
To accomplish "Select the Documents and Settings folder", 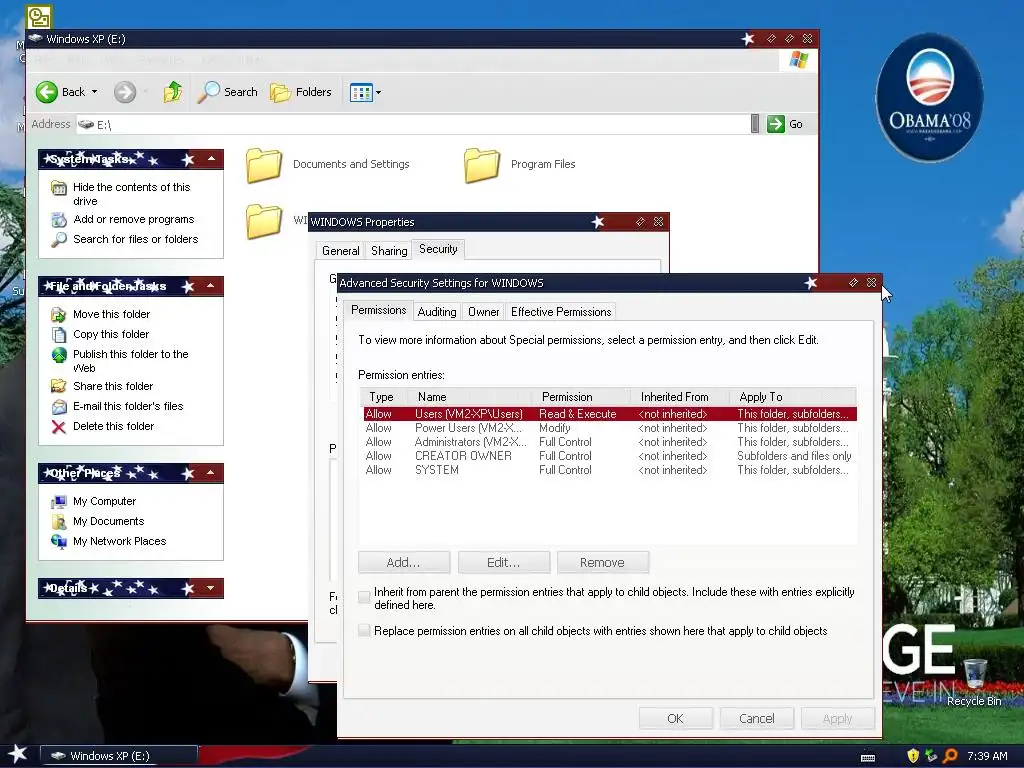I will point(328,165).
